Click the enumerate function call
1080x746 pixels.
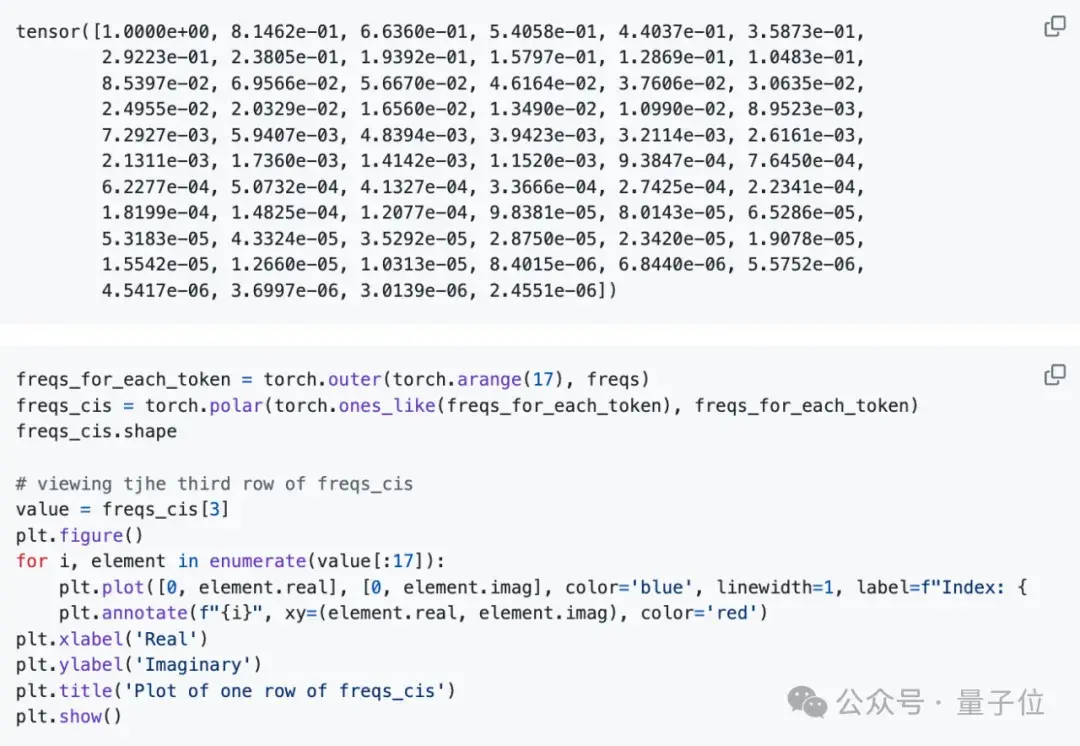tap(258, 561)
